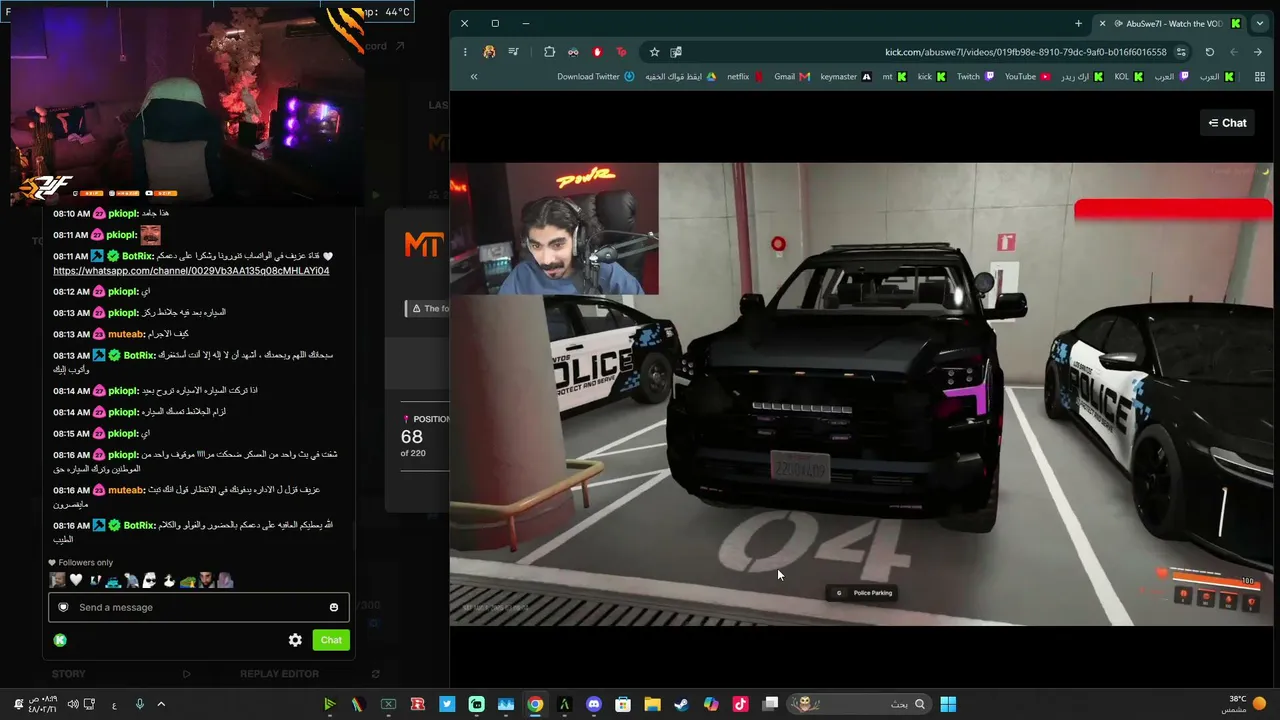Image resolution: width=1280 pixels, height=720 pixels.
Task: Open the weather widget showing 38°C
Action: [x=1245, y=704]
